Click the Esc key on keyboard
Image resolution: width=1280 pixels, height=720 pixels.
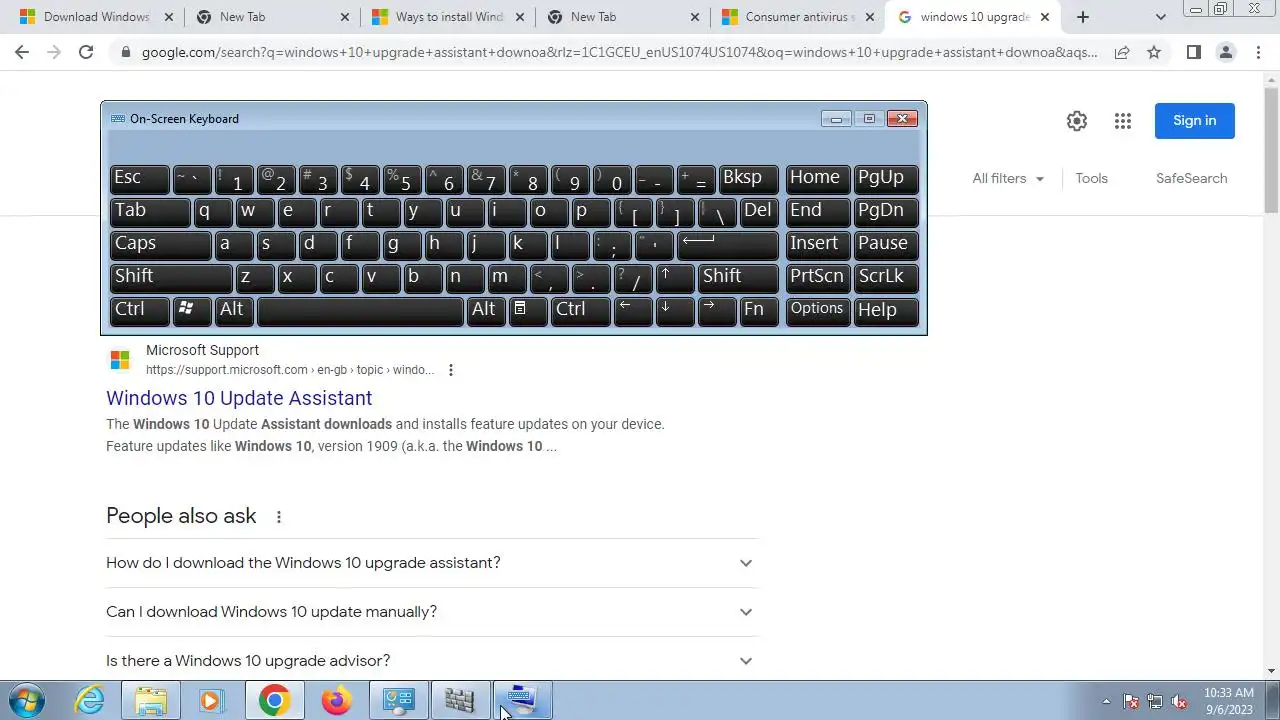pyautogui.click(x=139, y=179)
